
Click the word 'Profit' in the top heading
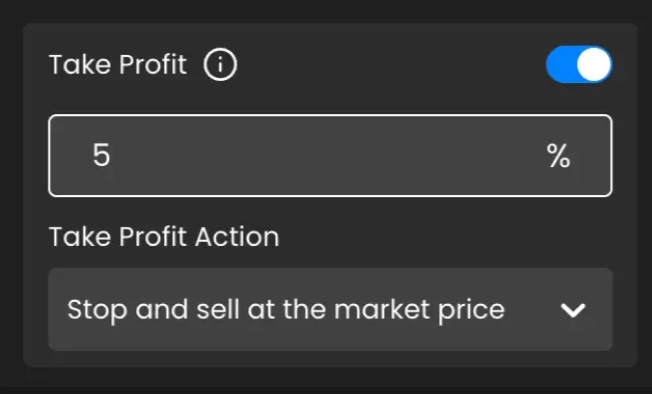pyautogui.click(x=153, y=65)
